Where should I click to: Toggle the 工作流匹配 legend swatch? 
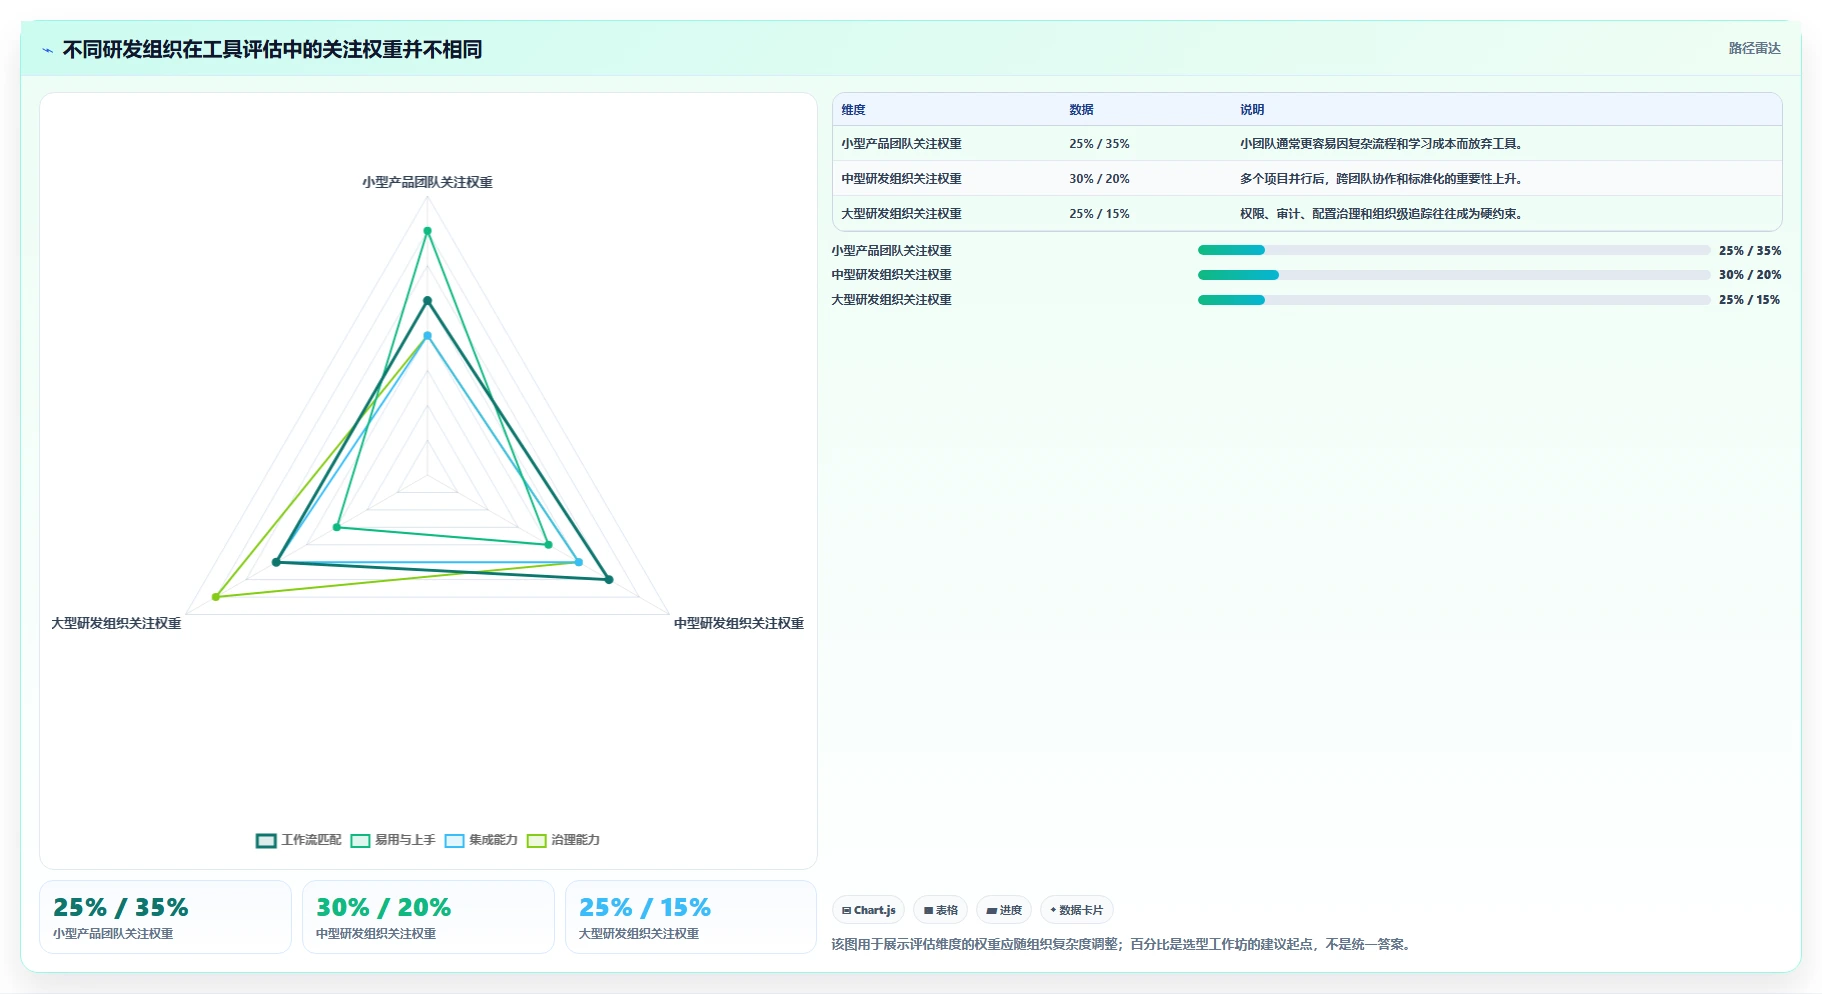point(266,841)
